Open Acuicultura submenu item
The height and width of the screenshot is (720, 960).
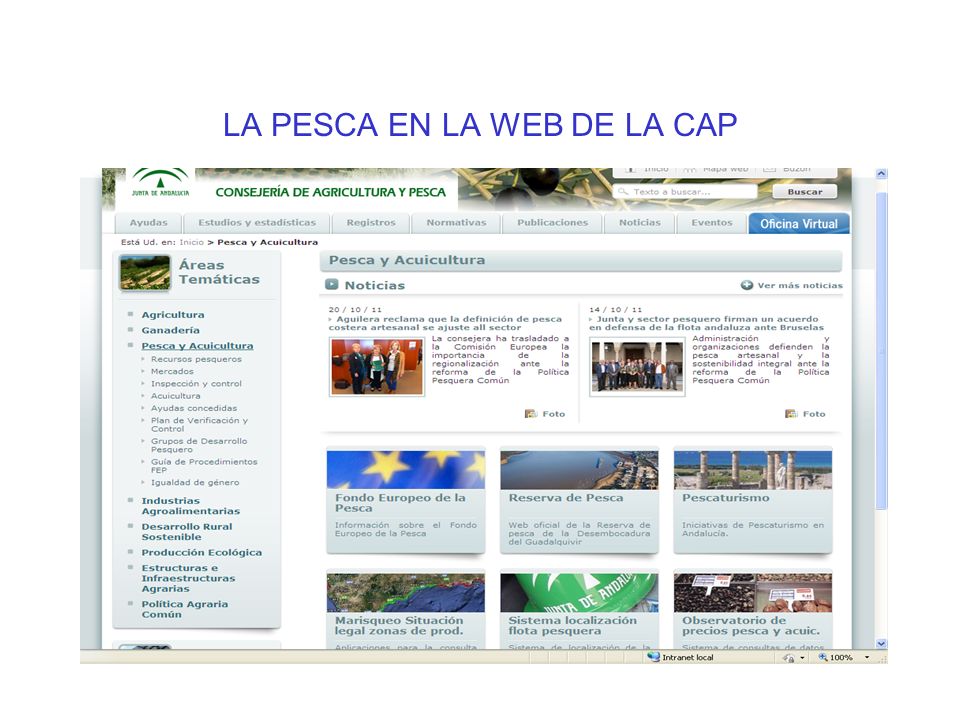tap(176, 396)
